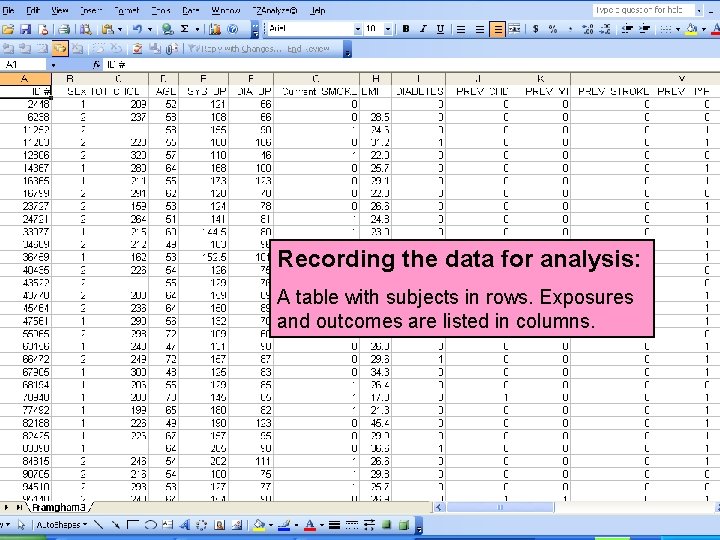
Task: Open the Undo history dropdown arrow
Action: point(150,29)
